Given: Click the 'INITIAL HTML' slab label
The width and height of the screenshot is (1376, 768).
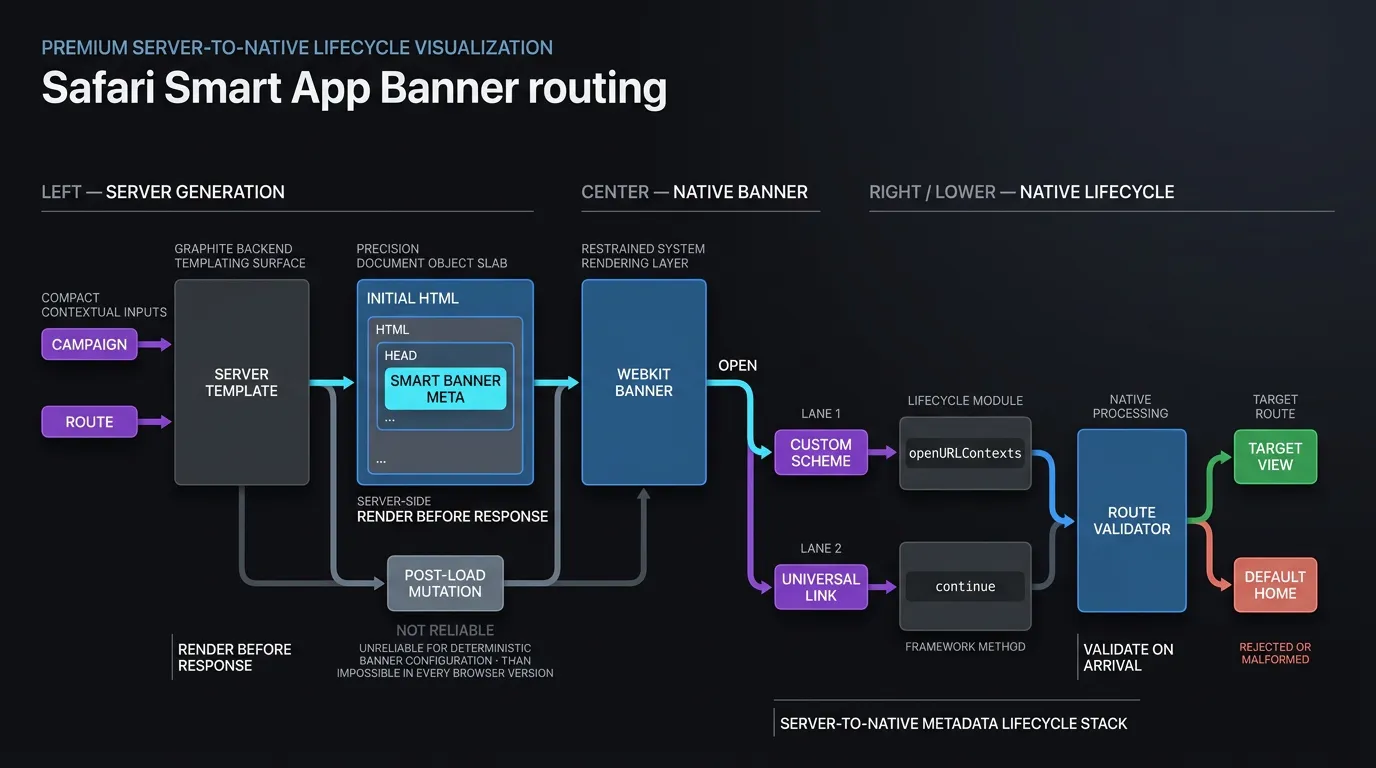Looking at the screenshot, I should point(412,298).
